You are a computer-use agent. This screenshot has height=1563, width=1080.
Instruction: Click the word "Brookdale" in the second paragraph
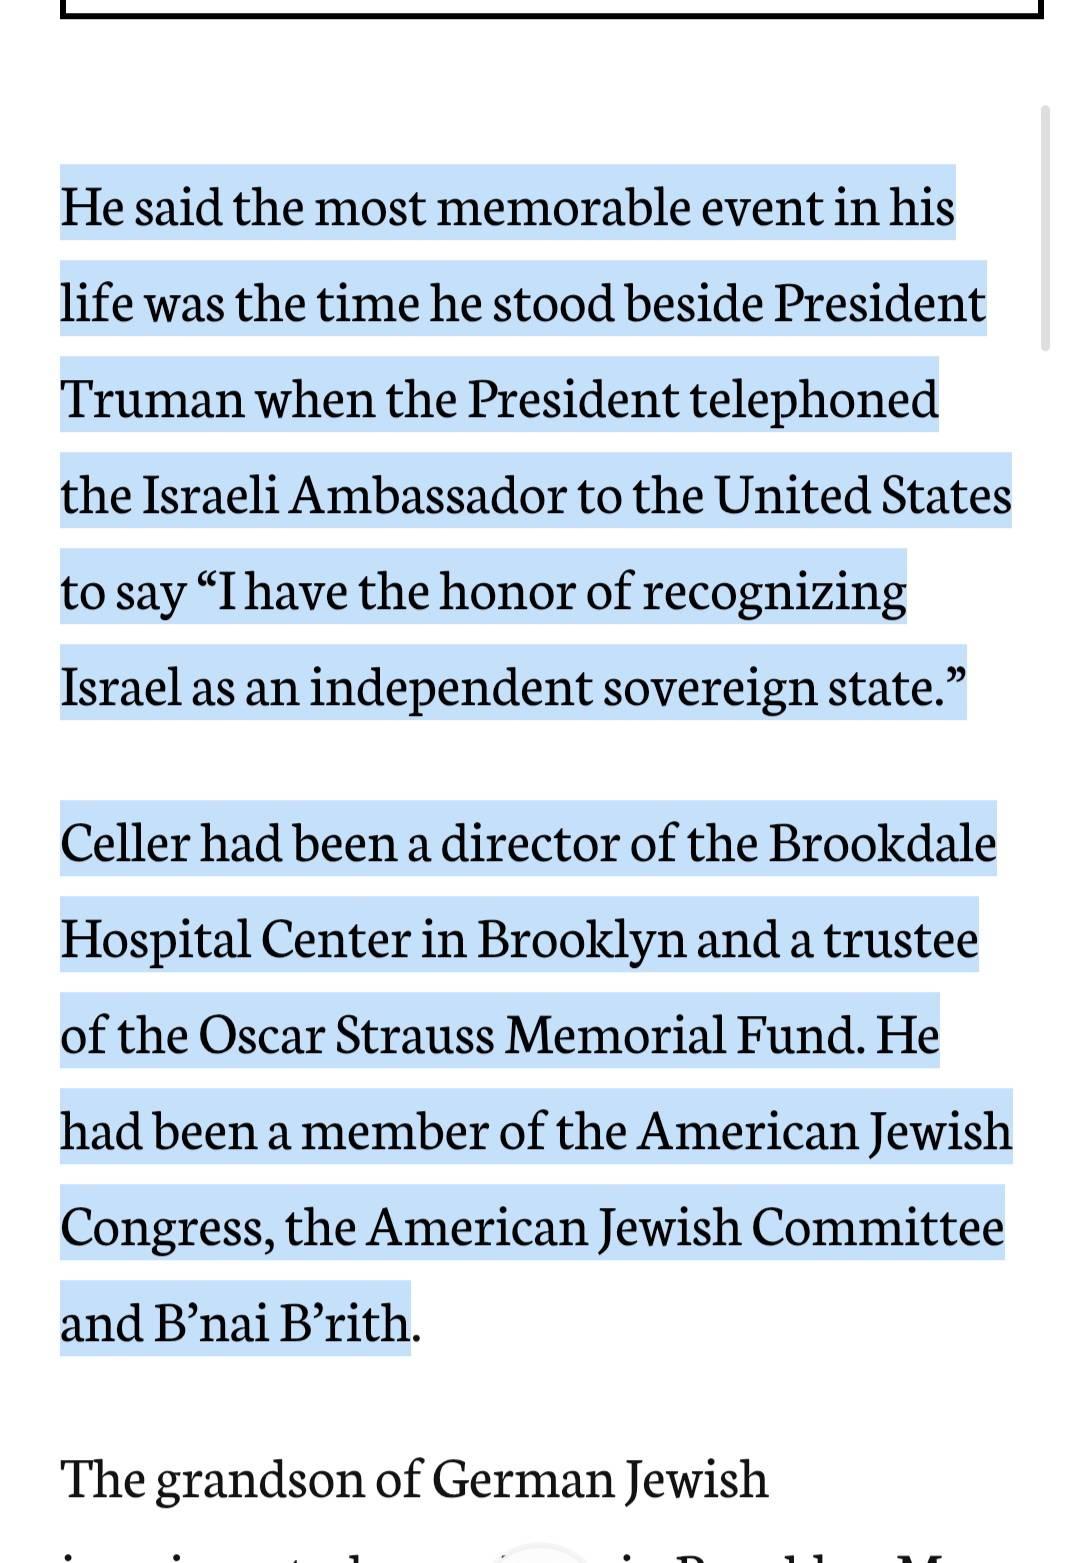coord(882,843)
